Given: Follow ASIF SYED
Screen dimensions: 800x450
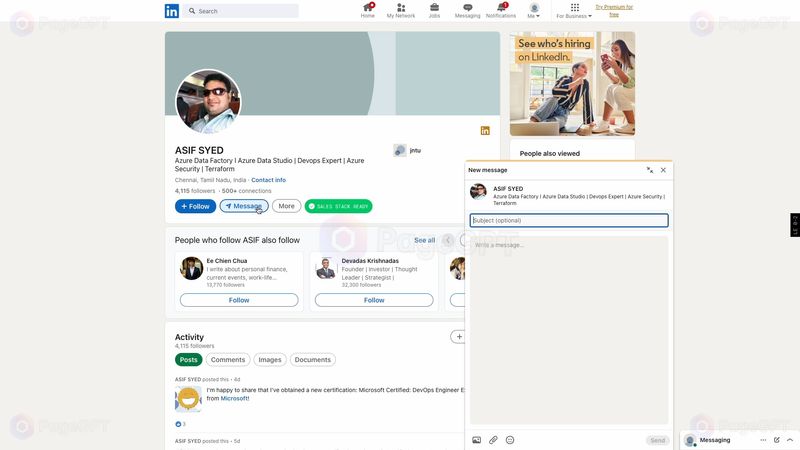Looking at the screenshot, I should (195, 206).
